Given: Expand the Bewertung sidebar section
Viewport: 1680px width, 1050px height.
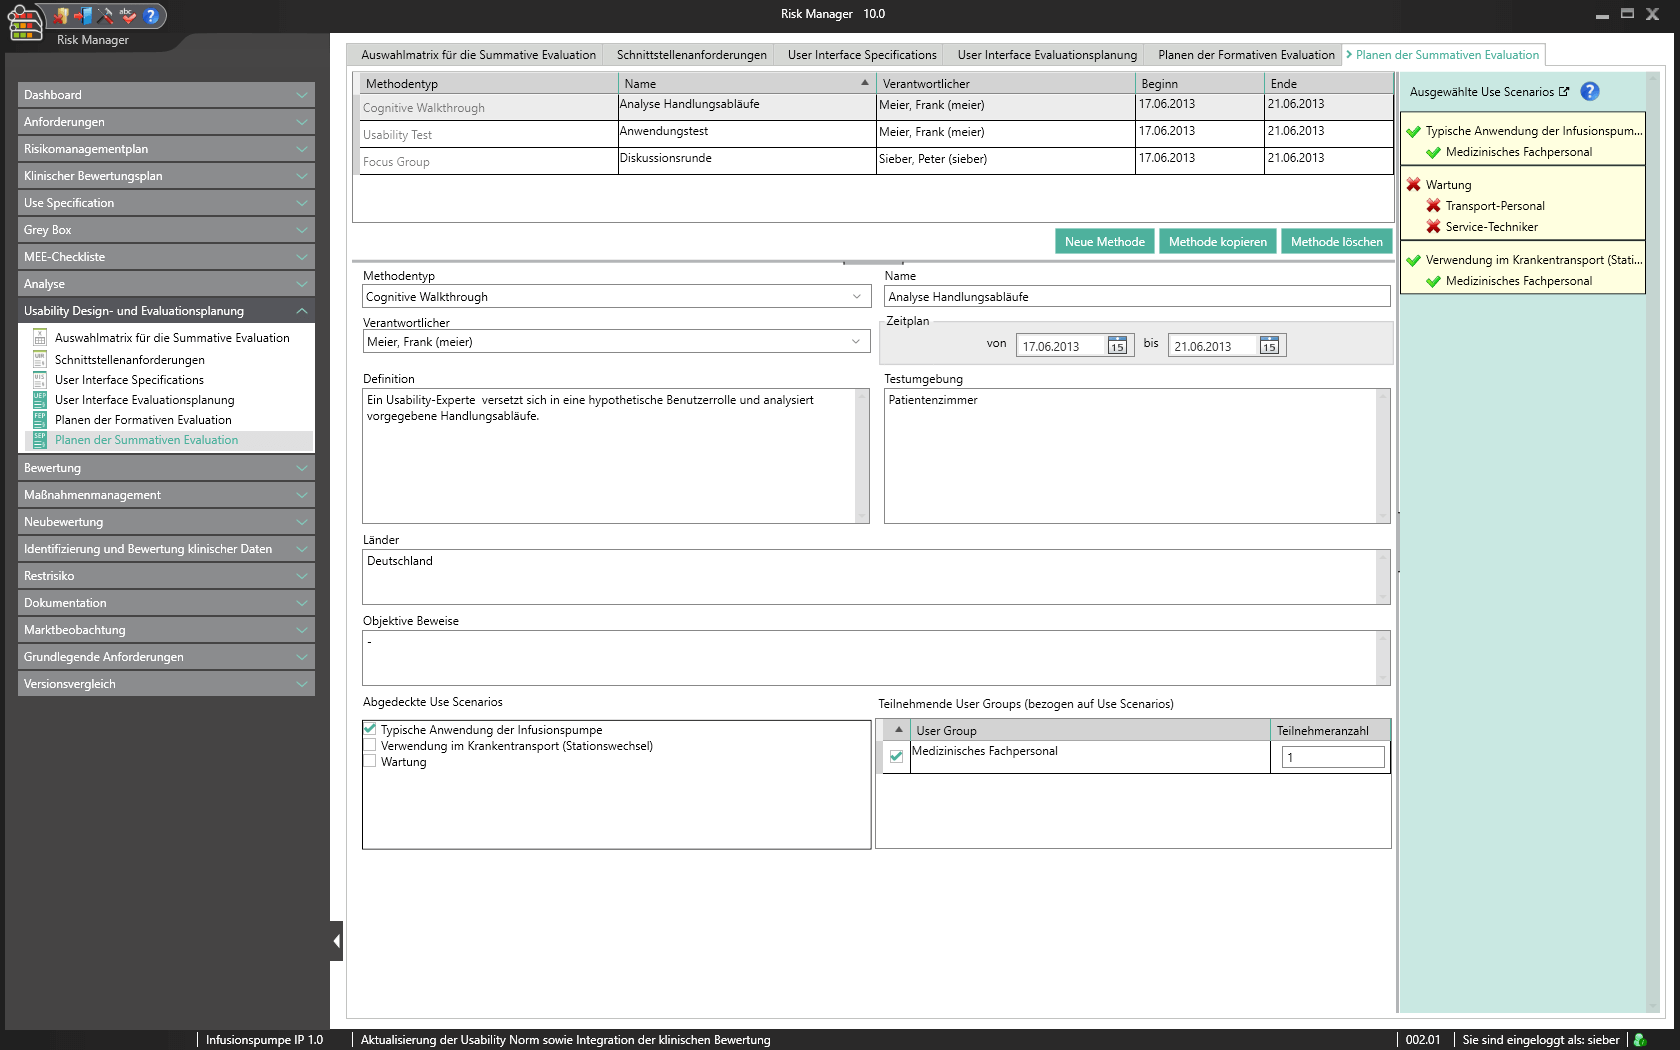Looking at the screenshot, I should [166, 468].
